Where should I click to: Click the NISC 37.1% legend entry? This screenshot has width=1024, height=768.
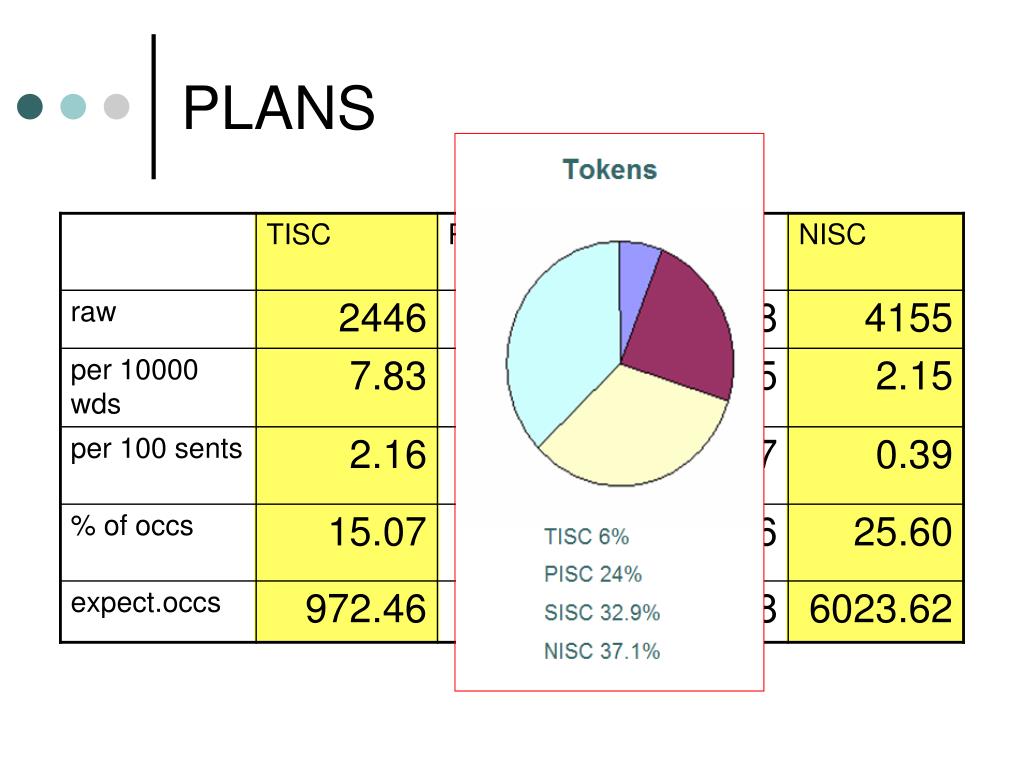pos(602,652)
